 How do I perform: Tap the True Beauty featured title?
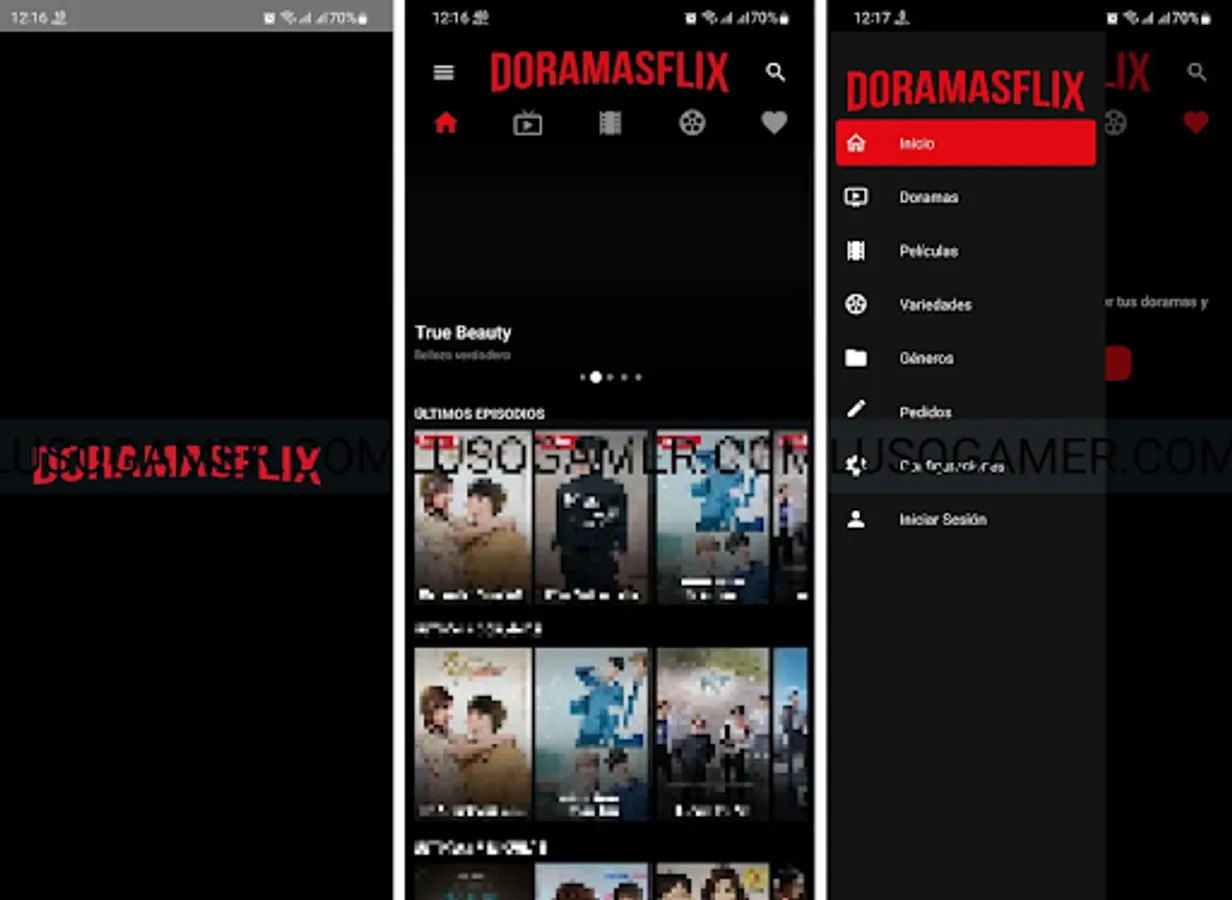pyautogui.click(x=463, y=333)
